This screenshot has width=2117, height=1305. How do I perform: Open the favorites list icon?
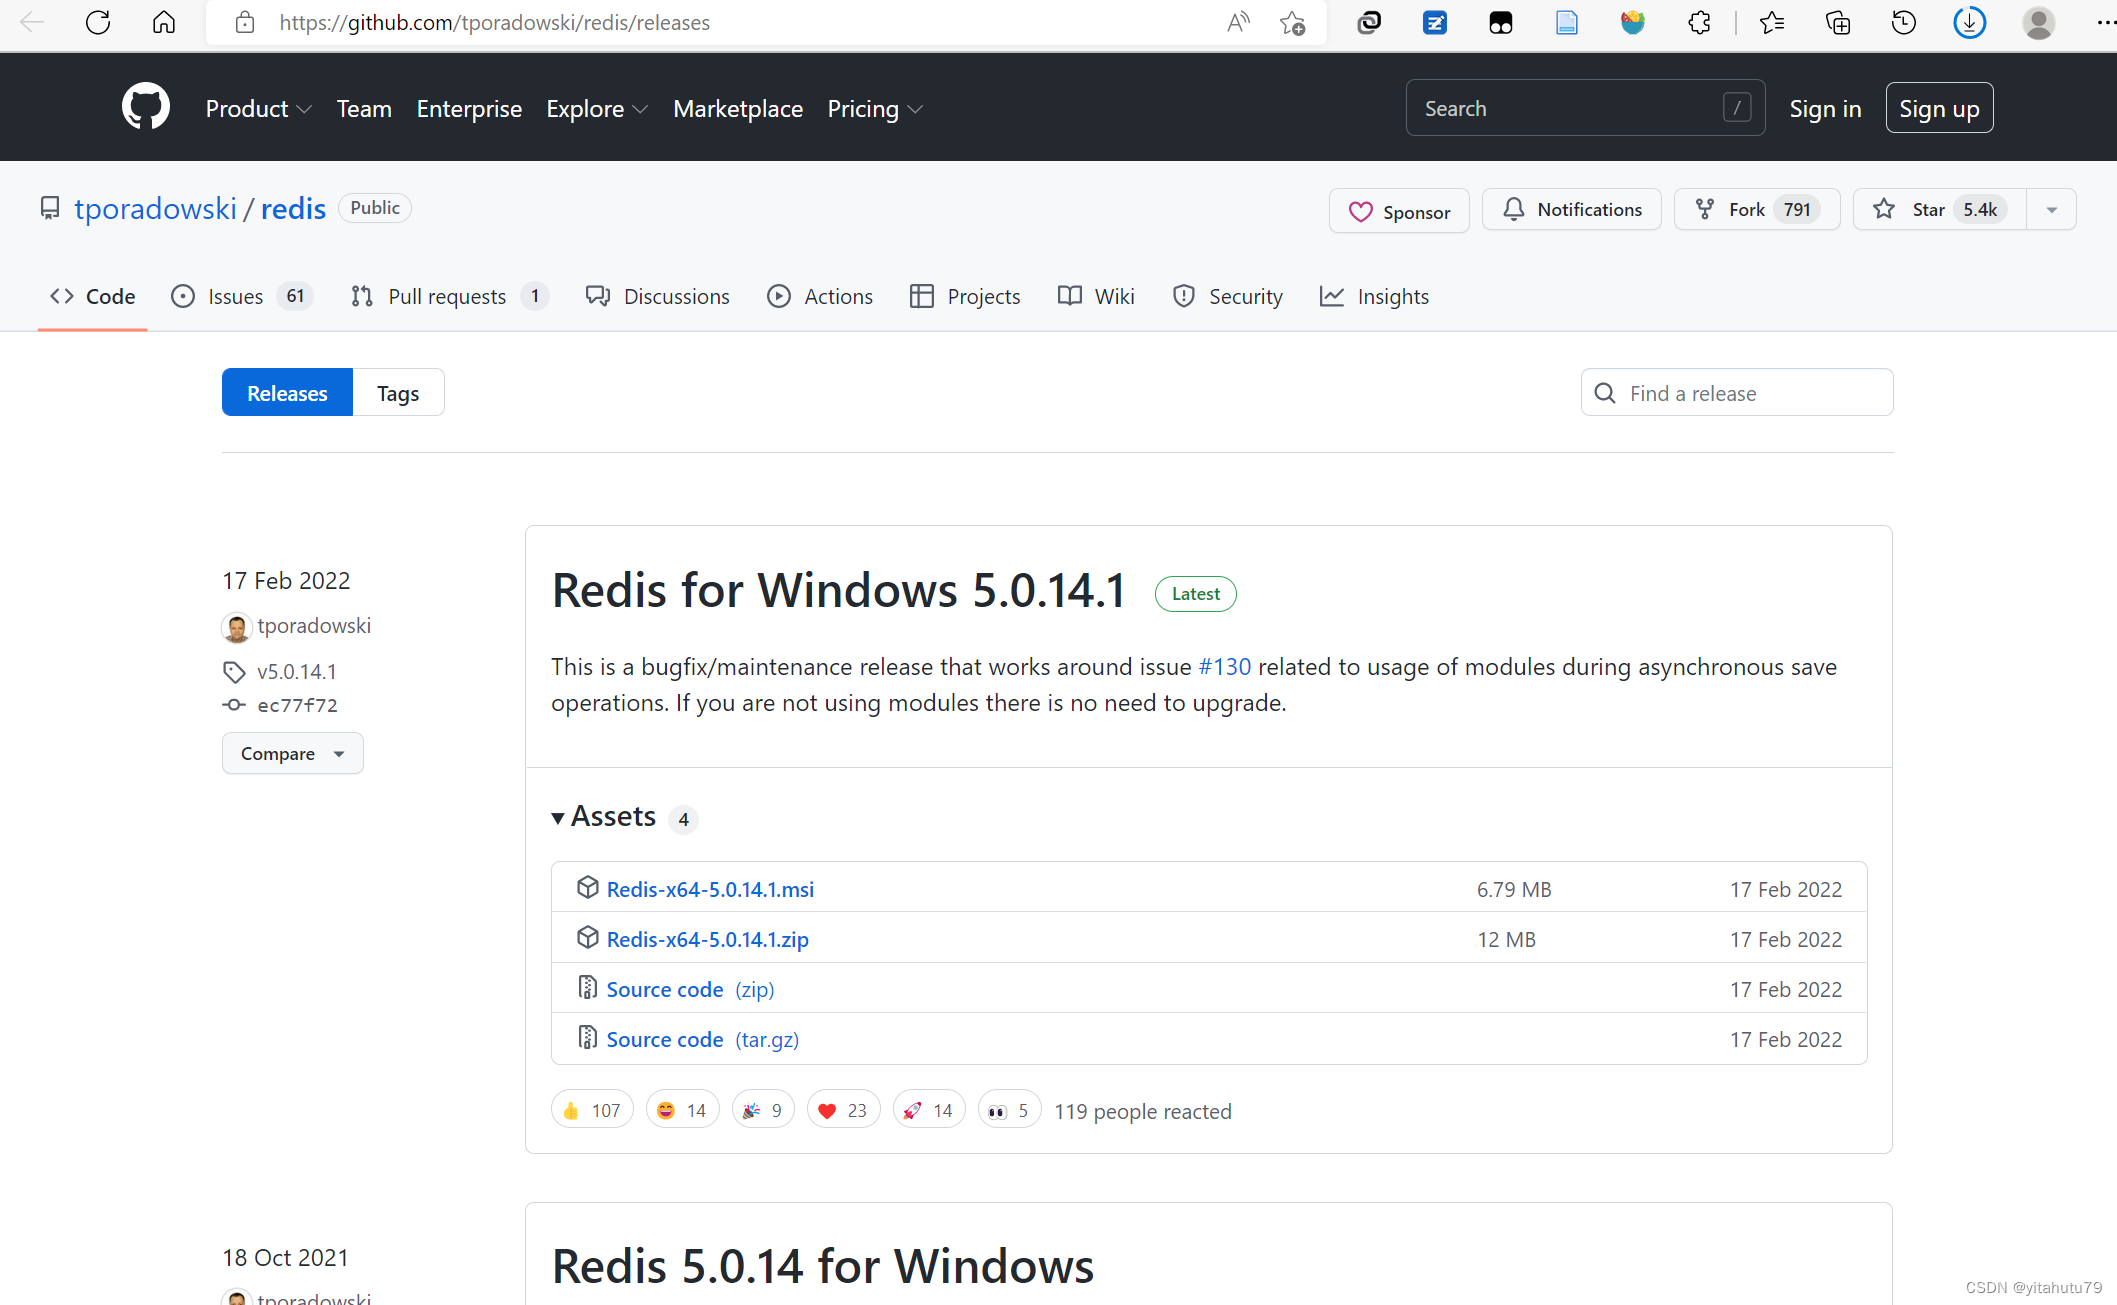coord(1772,22)
